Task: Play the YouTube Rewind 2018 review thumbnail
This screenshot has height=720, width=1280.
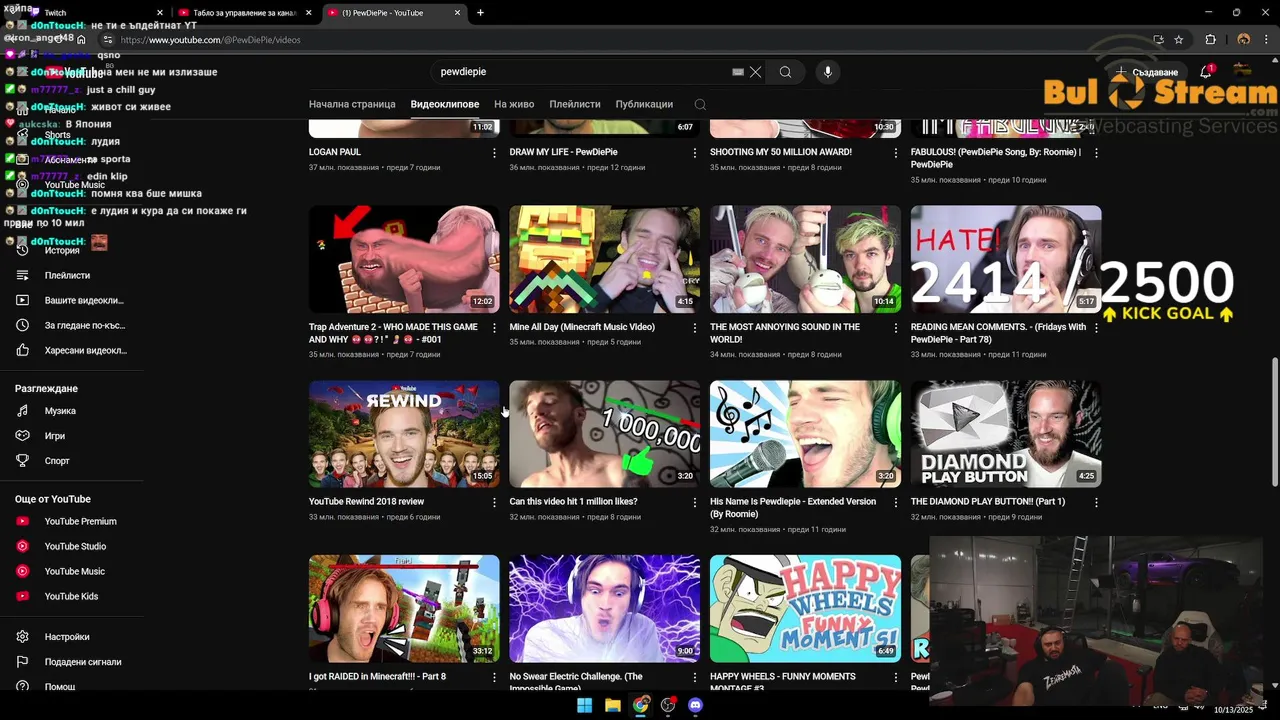Action: pyautogui.click(x=404, y=434)
